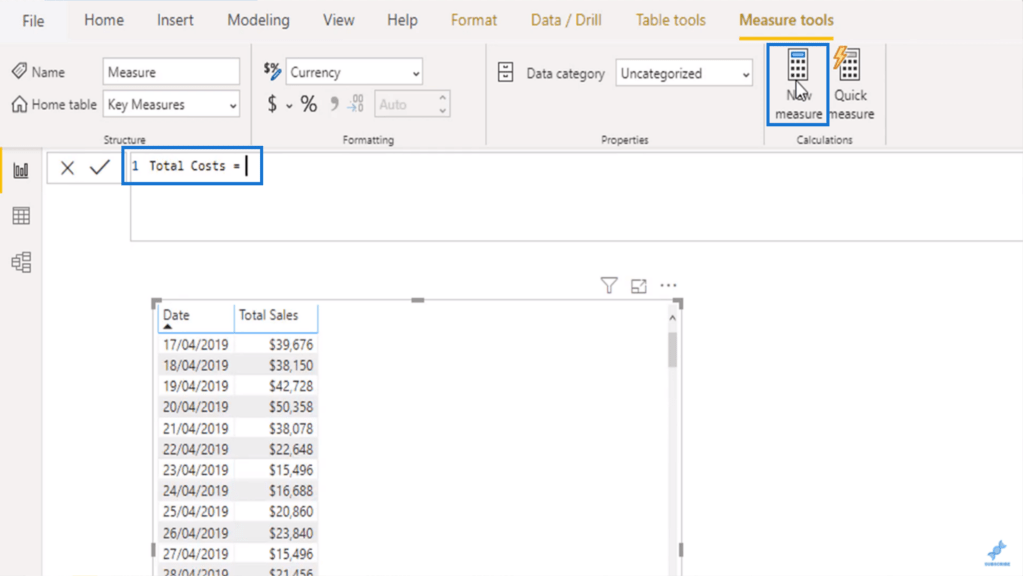Select the 27/04/2019 date cell

point(195,554)
